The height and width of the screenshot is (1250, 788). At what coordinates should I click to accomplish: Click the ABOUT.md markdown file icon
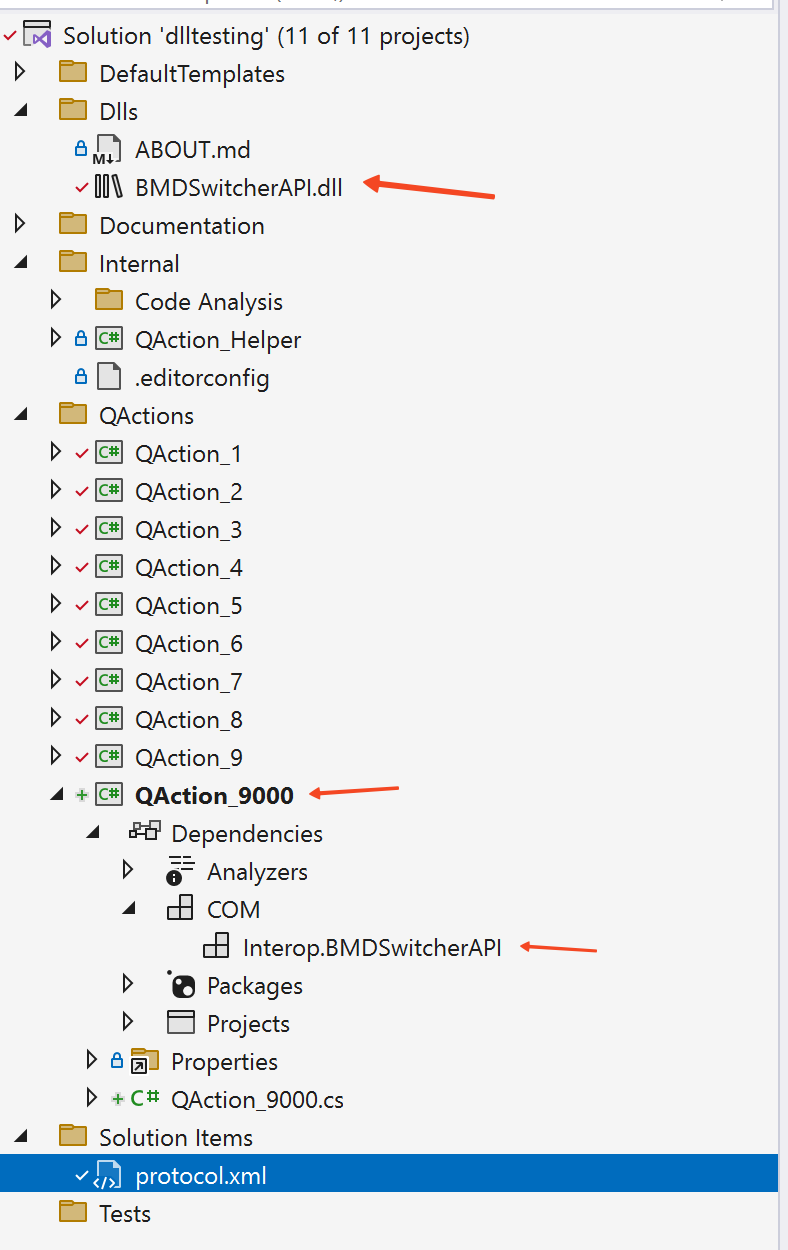coord(107,150)
